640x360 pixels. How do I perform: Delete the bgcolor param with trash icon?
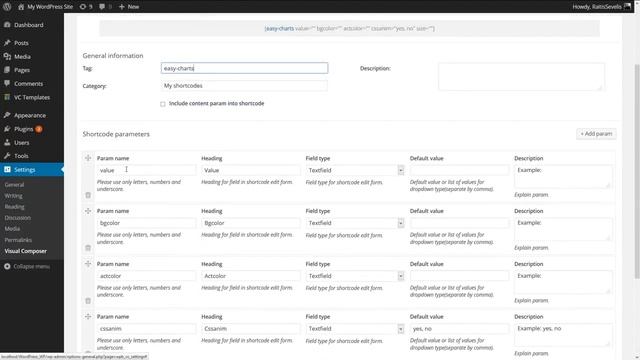click(88, 248)
